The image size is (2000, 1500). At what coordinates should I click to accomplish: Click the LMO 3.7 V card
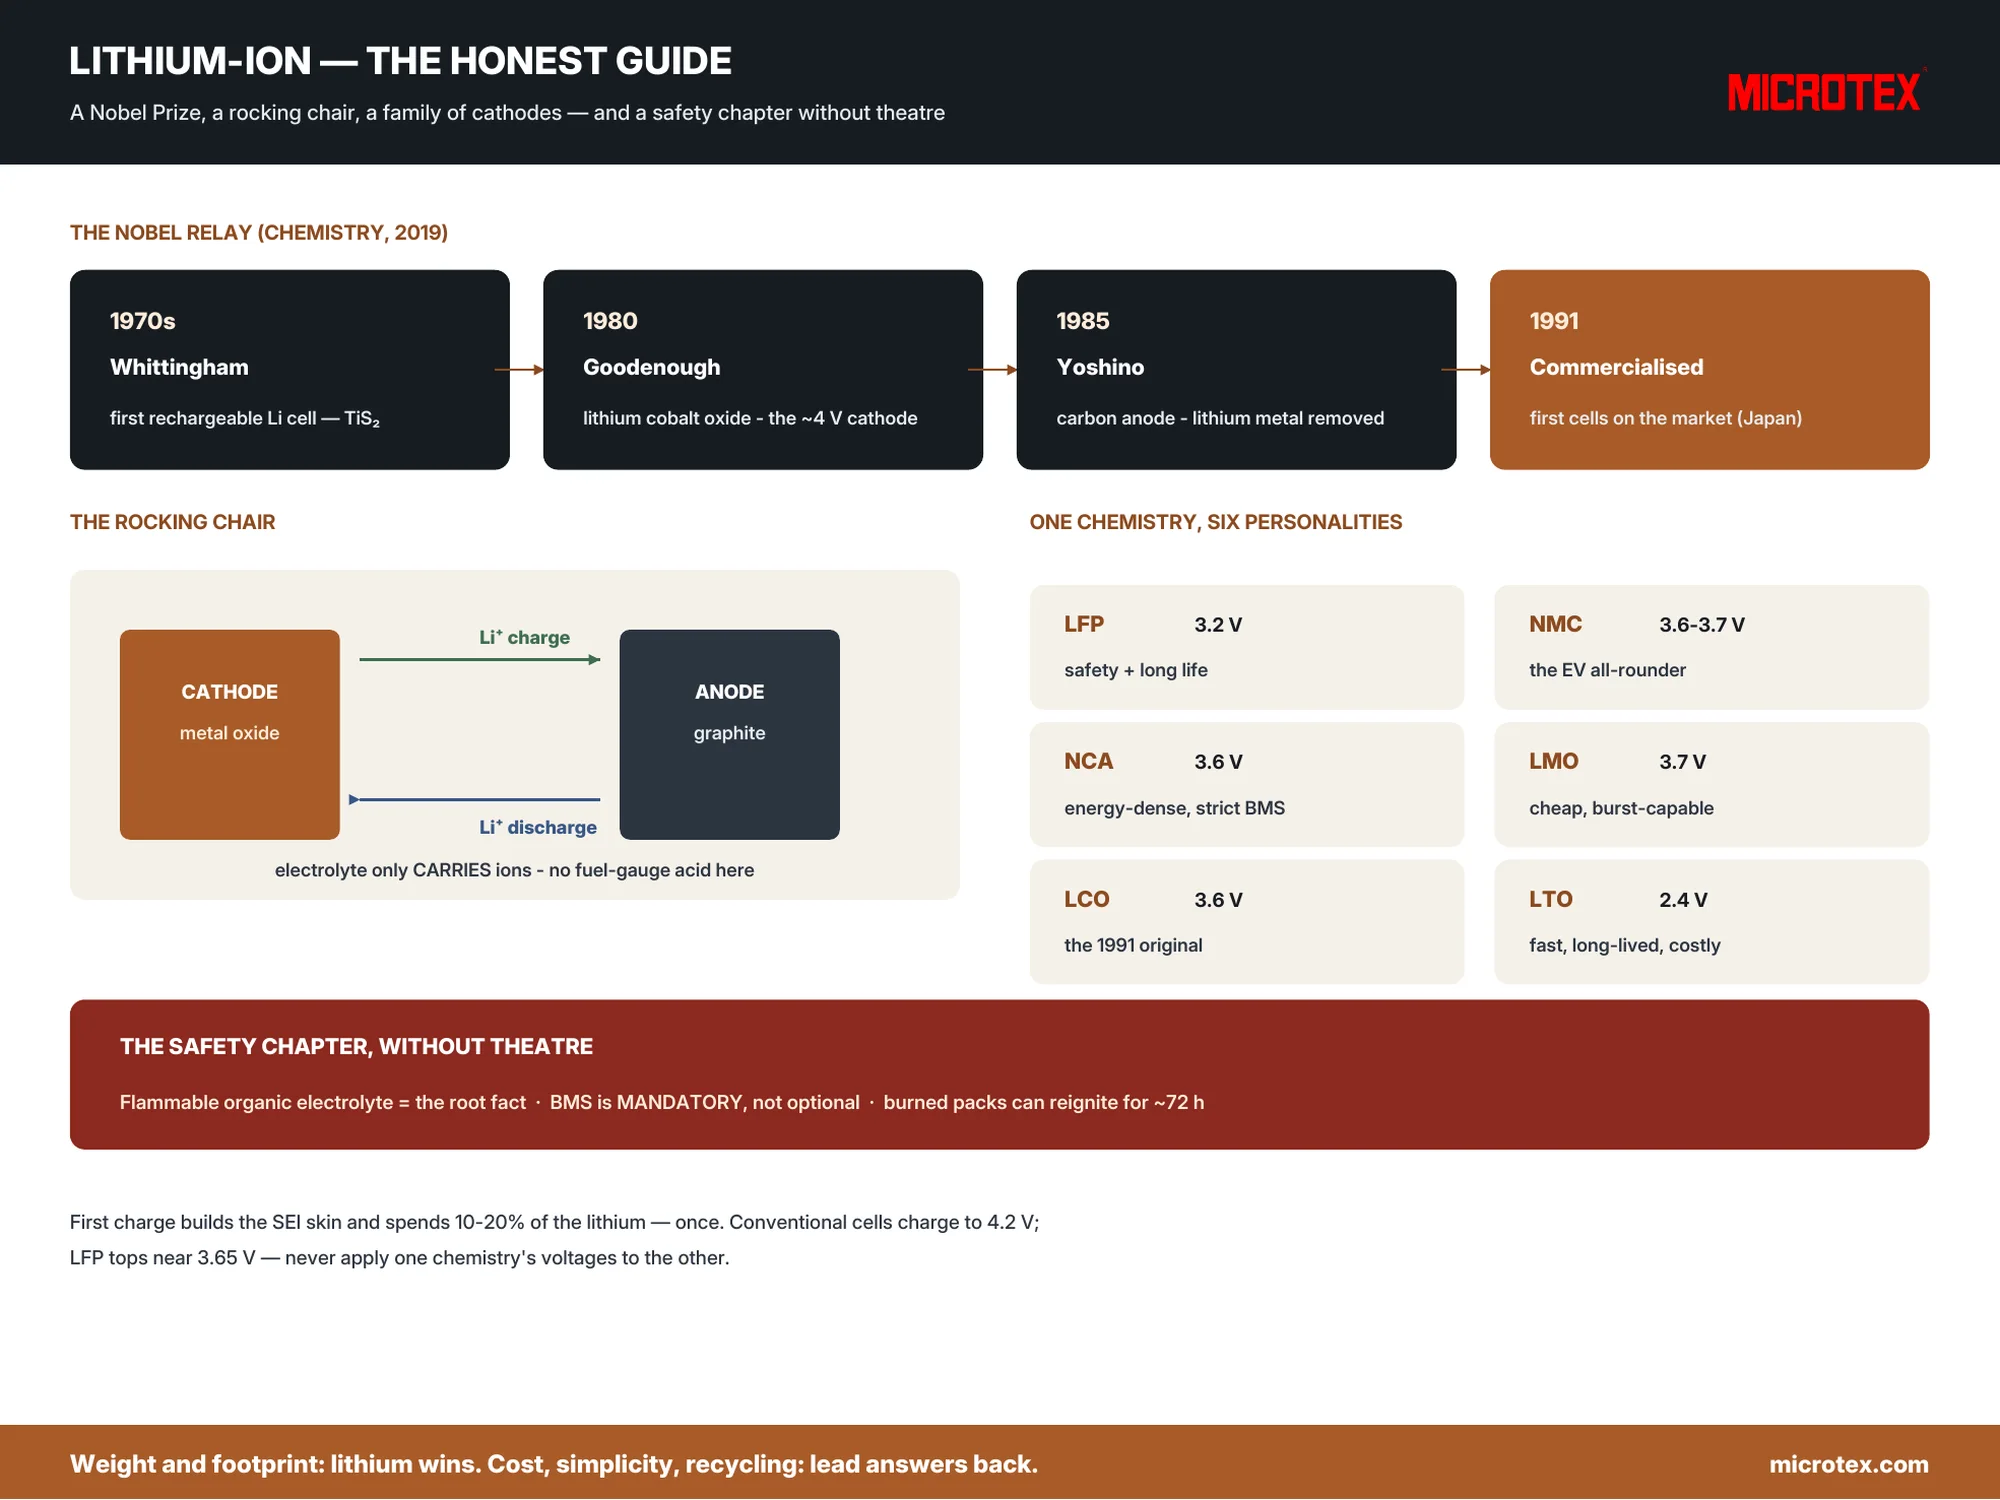coord(1711,784)
